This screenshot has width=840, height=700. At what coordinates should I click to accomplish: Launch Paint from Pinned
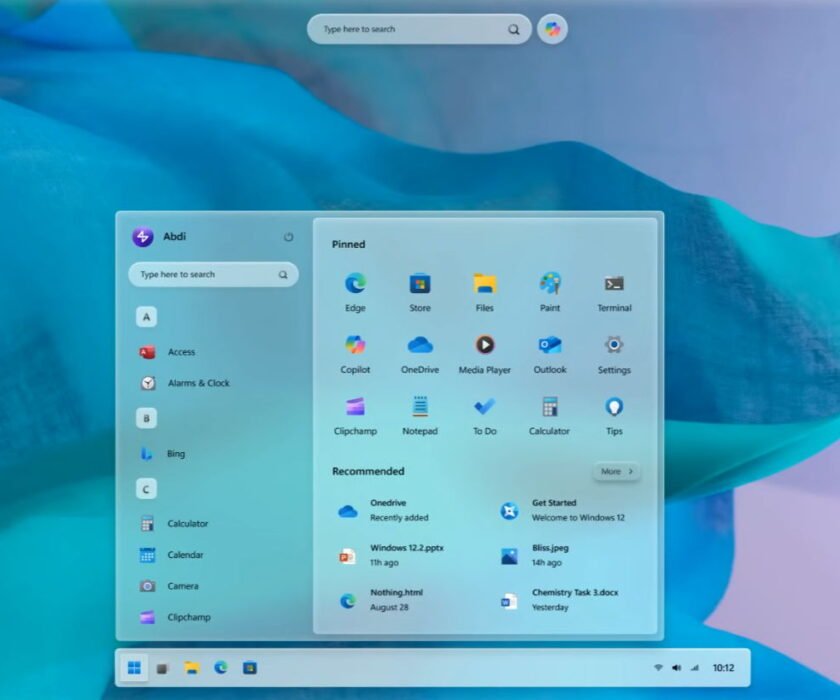click(x=550, y=292)
